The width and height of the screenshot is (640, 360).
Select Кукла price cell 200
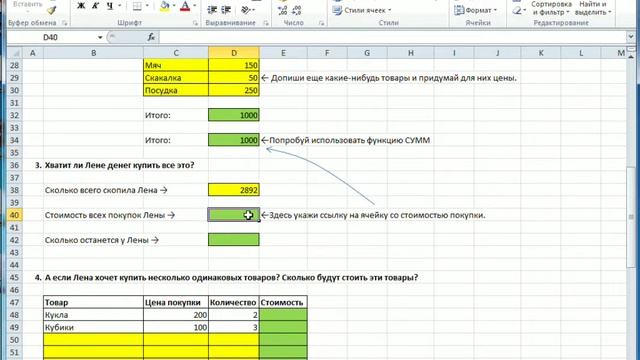176,315
